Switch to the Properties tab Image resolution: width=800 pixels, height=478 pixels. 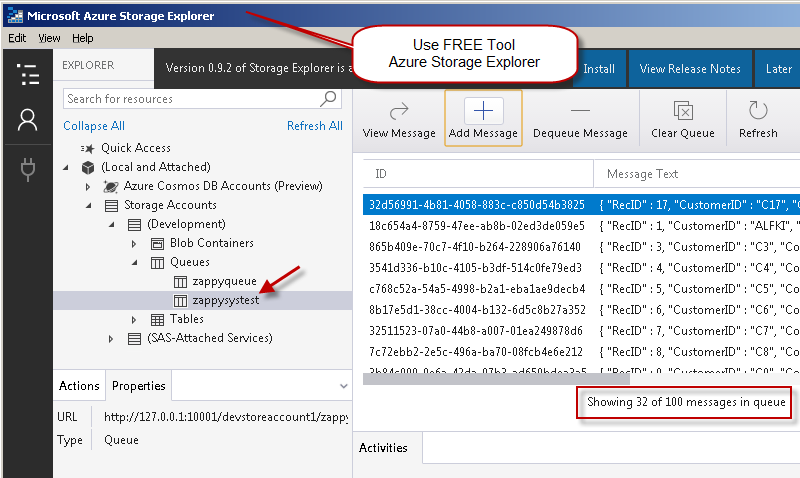(139, 386)
